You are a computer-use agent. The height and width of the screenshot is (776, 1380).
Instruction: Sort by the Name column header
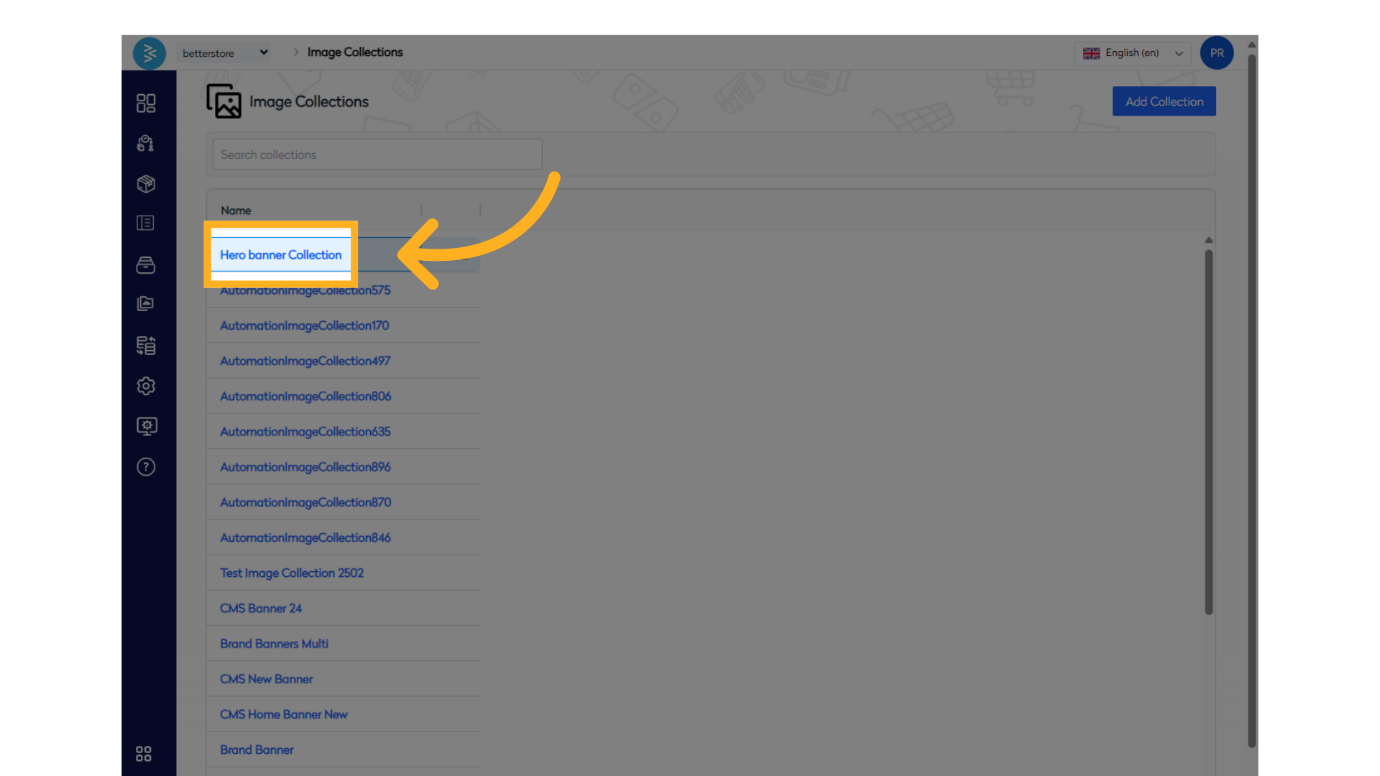pyautogui.click(x=236, y=210)
